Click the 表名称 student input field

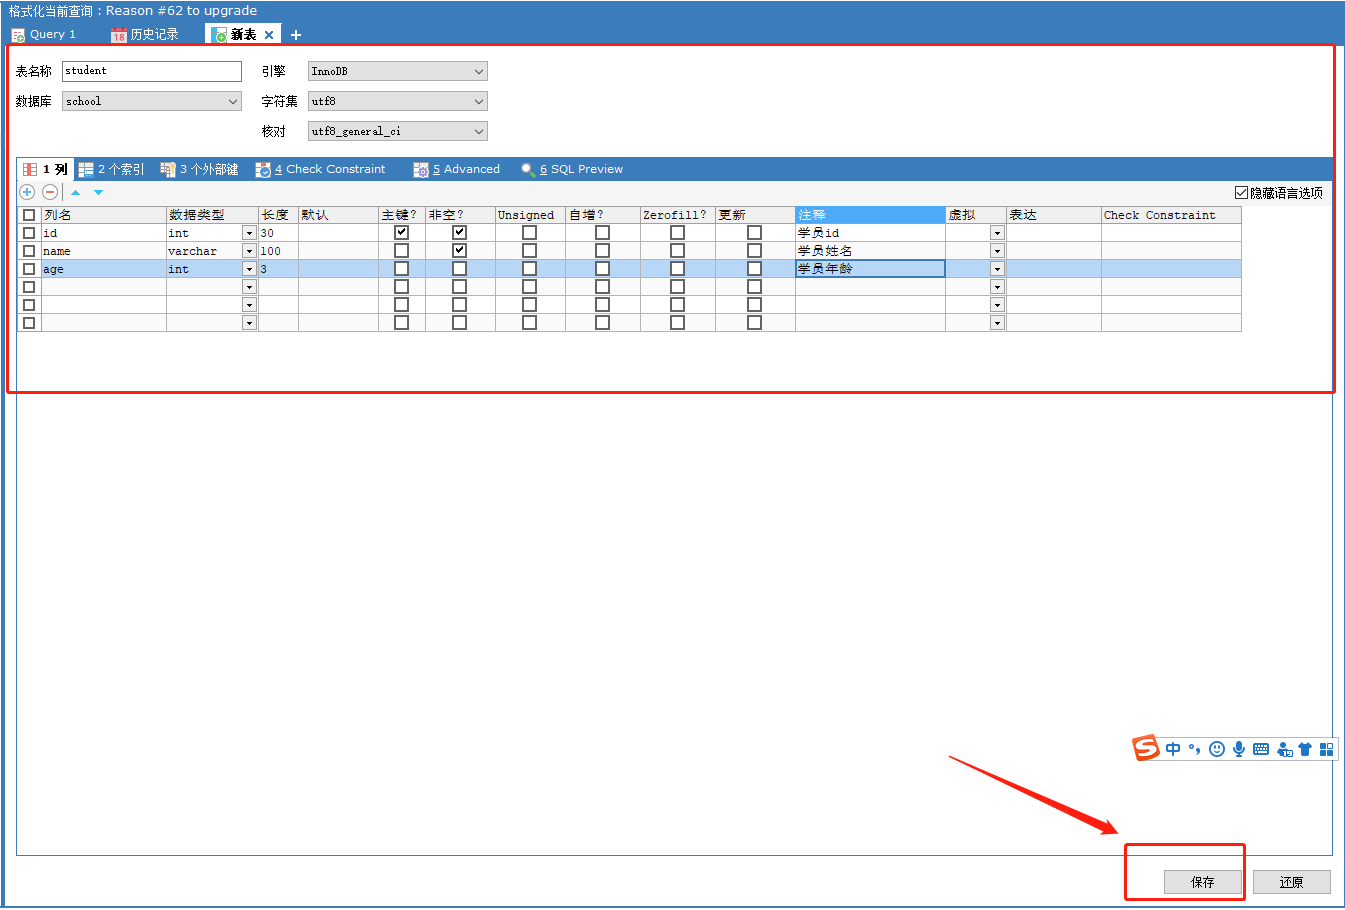(x=152, y=71)
